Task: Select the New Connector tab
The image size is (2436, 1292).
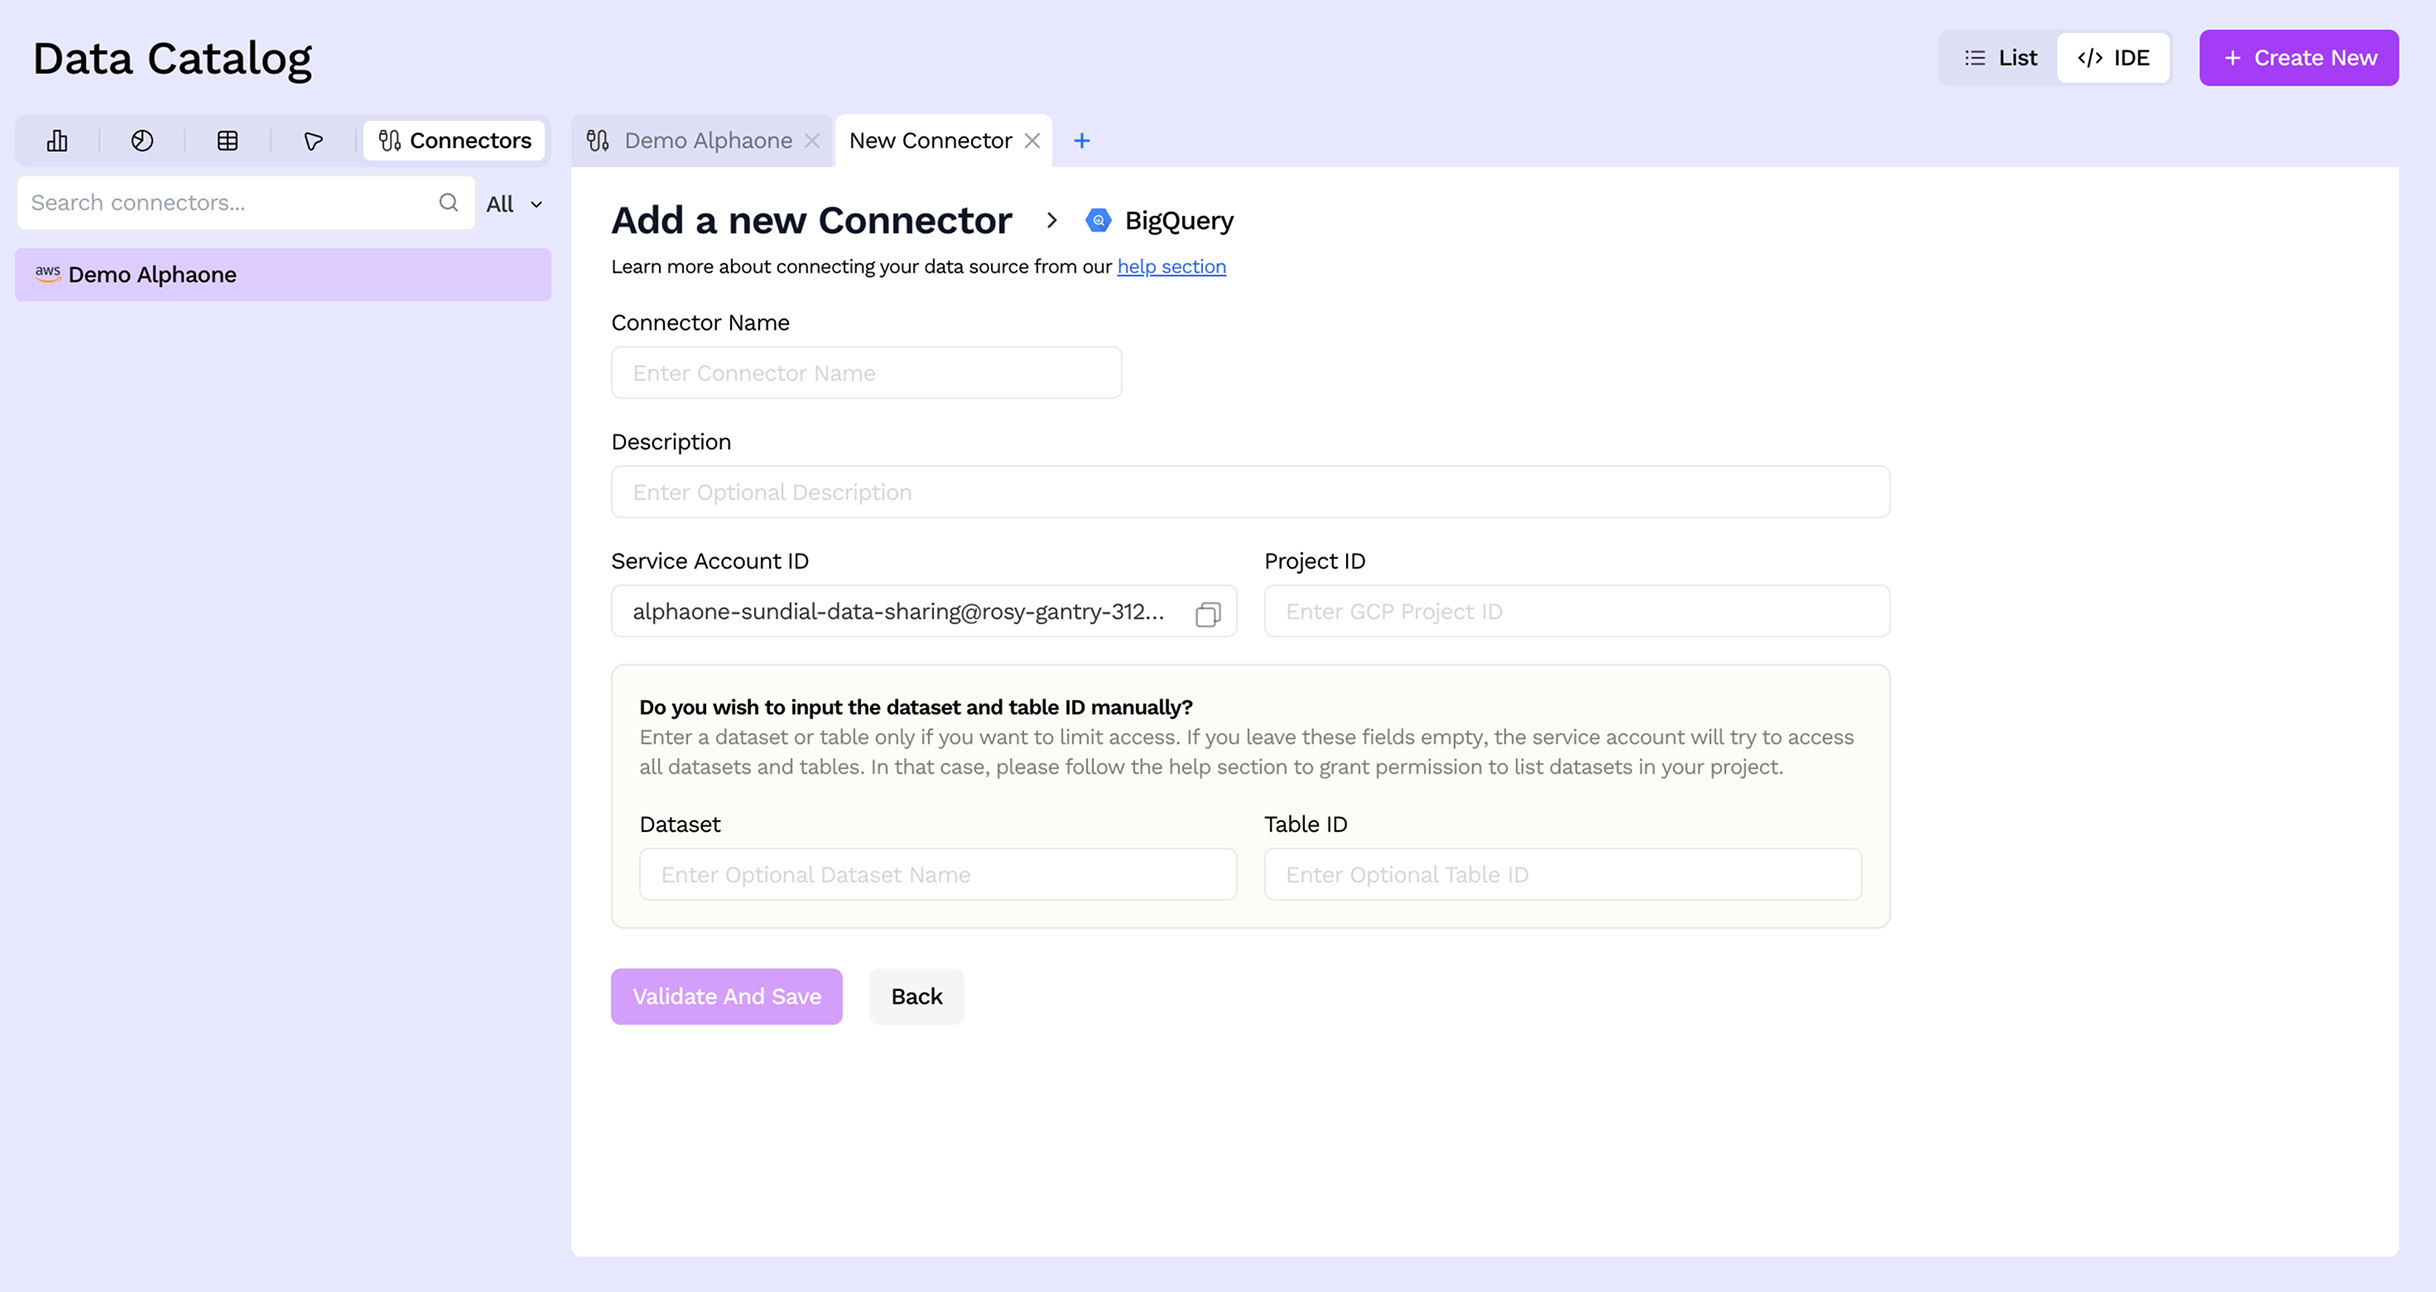Action: (929, 140)
